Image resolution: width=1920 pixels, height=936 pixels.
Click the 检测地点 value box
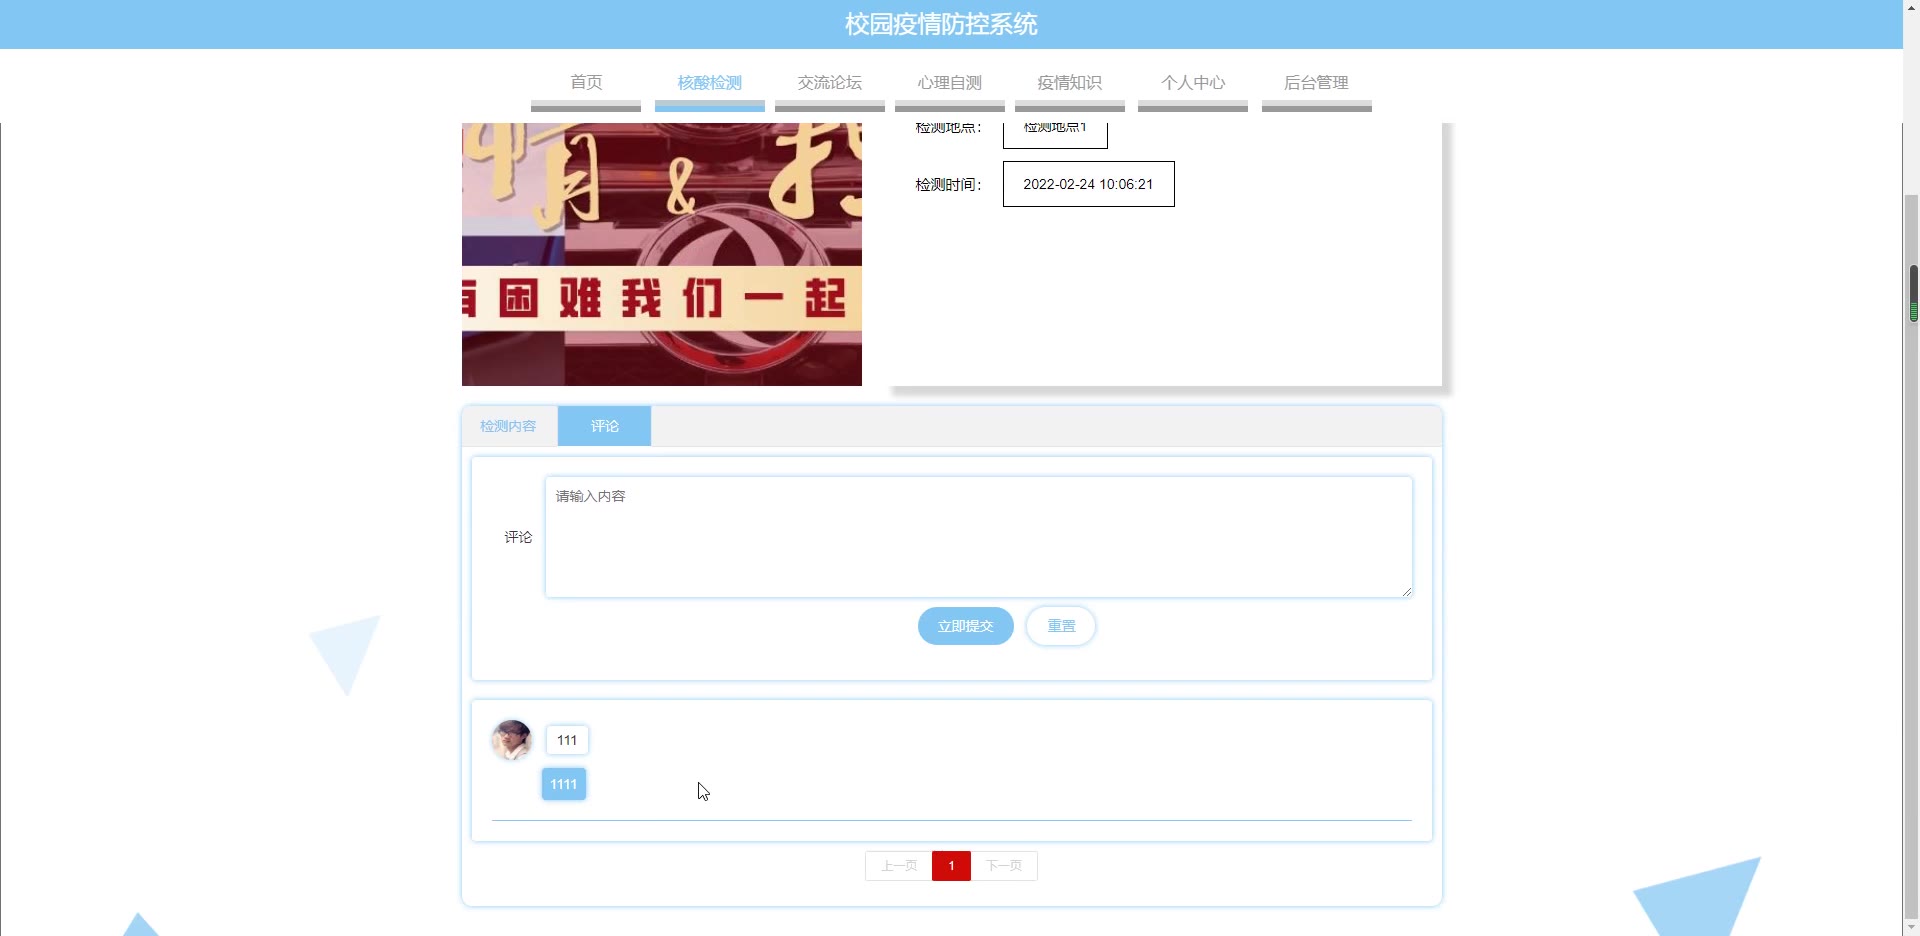(x=1055, y=134)
